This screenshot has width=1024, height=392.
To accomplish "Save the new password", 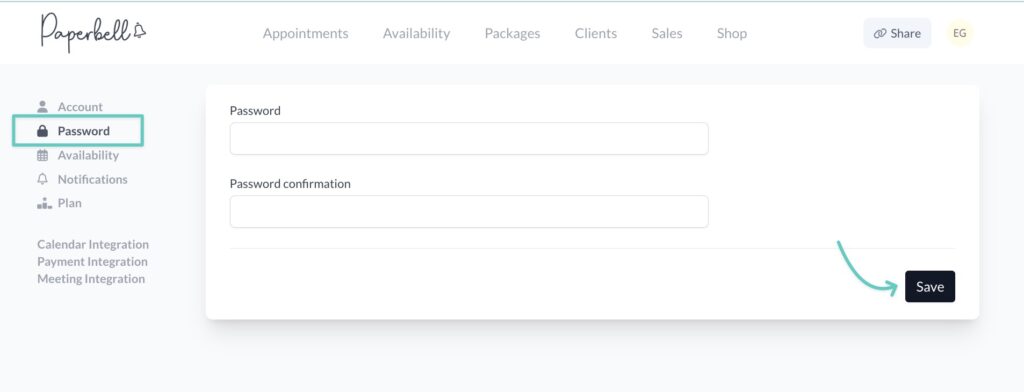I will [x=930, y=286].
